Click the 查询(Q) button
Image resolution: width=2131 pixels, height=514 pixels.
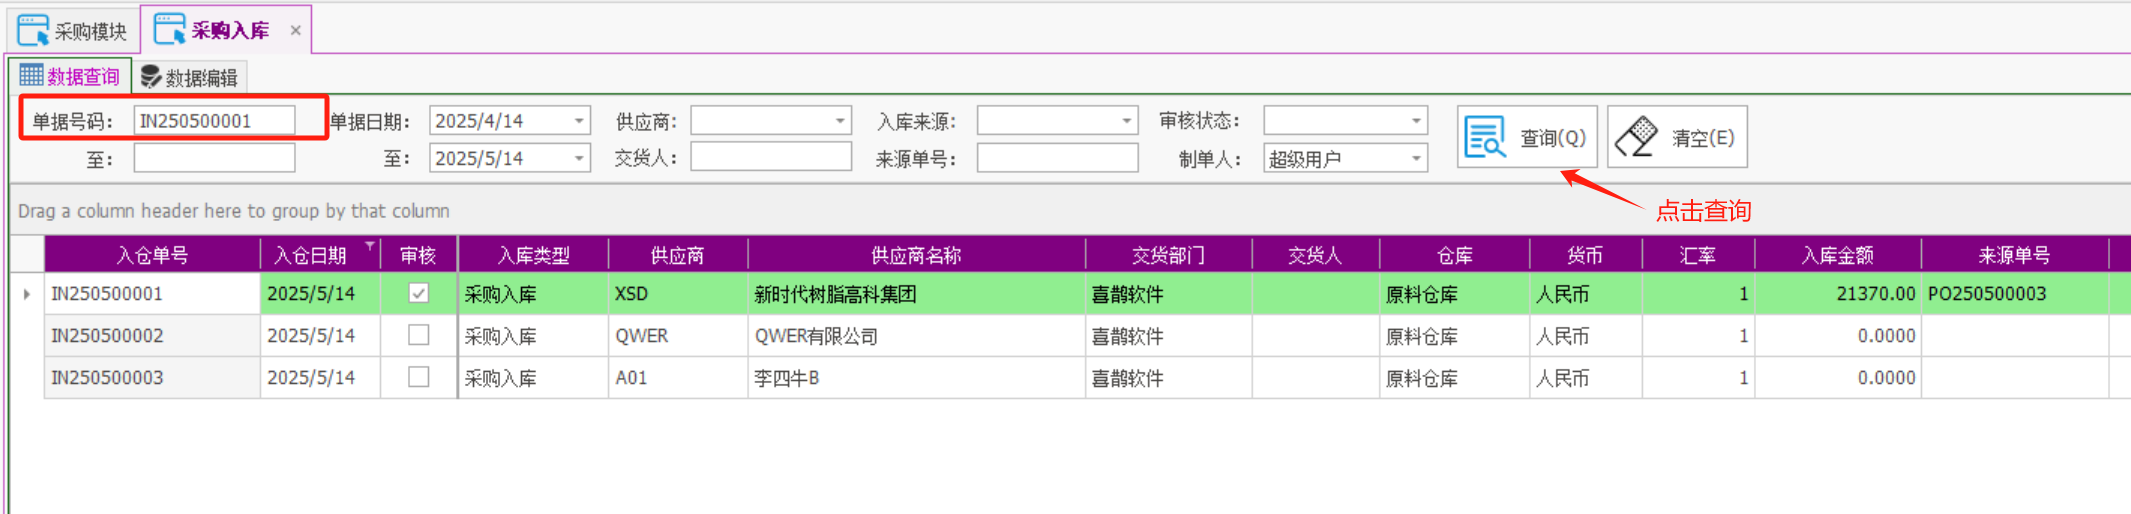pos(1527,137)
